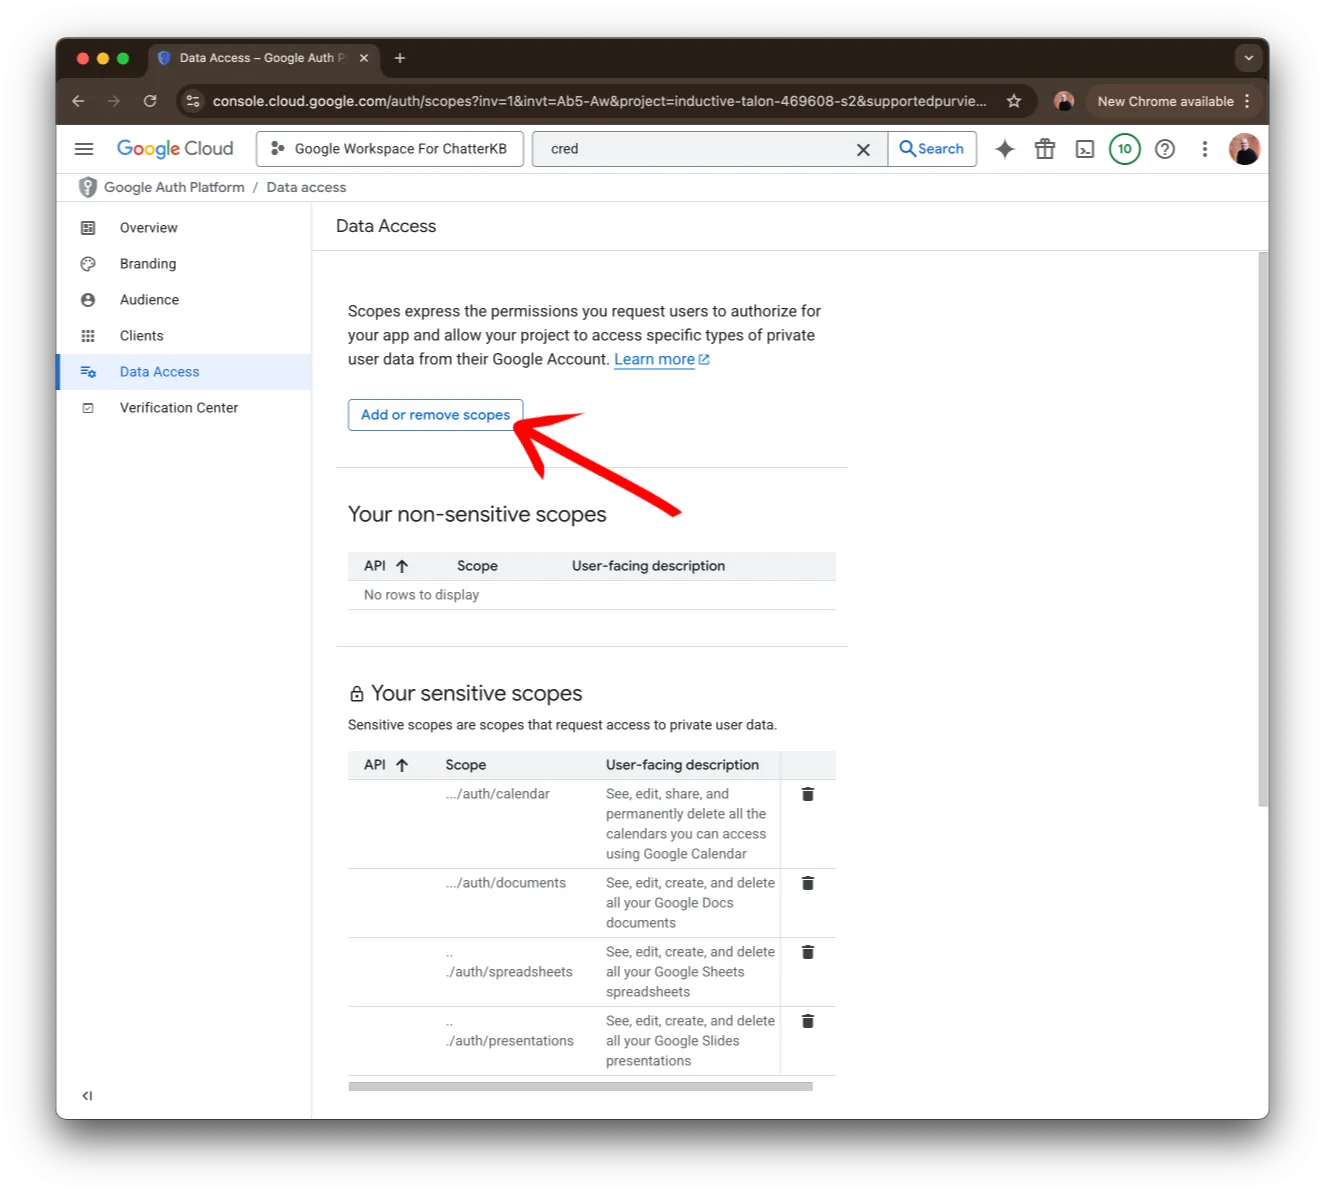Screen dimensions: 1325x1193
Task: Click the No rows to display text
Action: tap(421, 595)
